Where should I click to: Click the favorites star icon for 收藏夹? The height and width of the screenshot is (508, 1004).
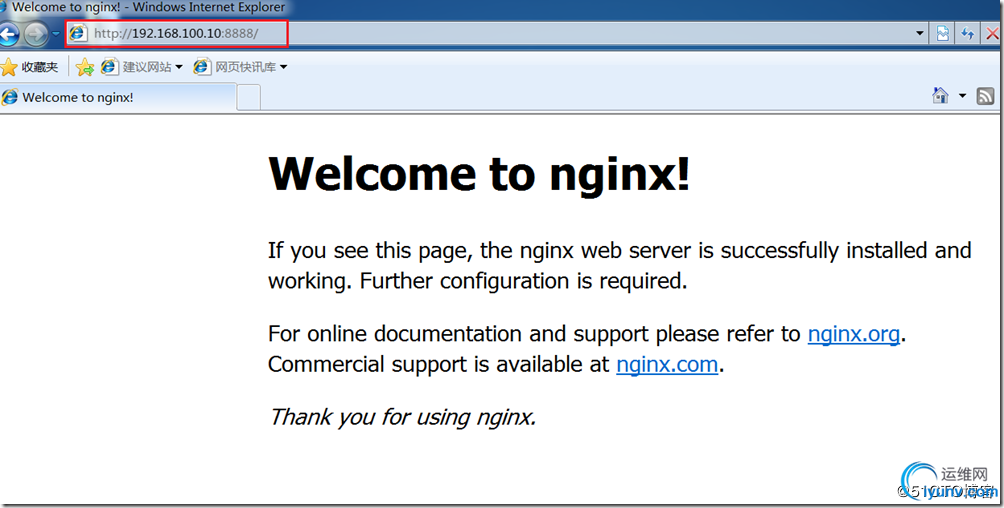coord(9,67)
